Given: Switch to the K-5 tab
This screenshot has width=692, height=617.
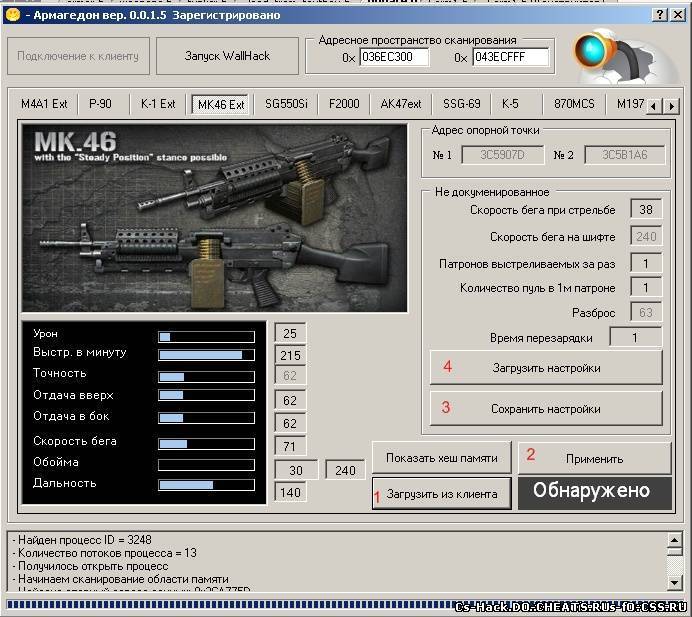Looking at the screenshot, I should tap(510, 104).
